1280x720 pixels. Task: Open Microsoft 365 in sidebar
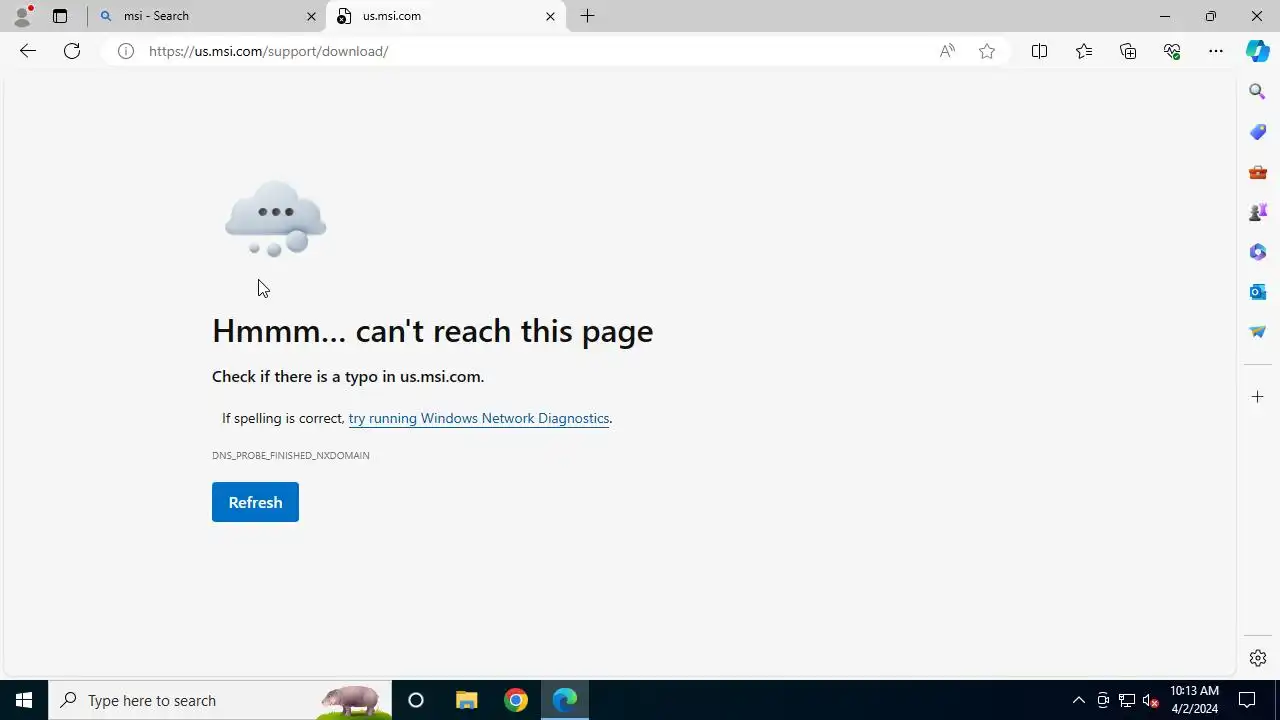point(1258,252)
